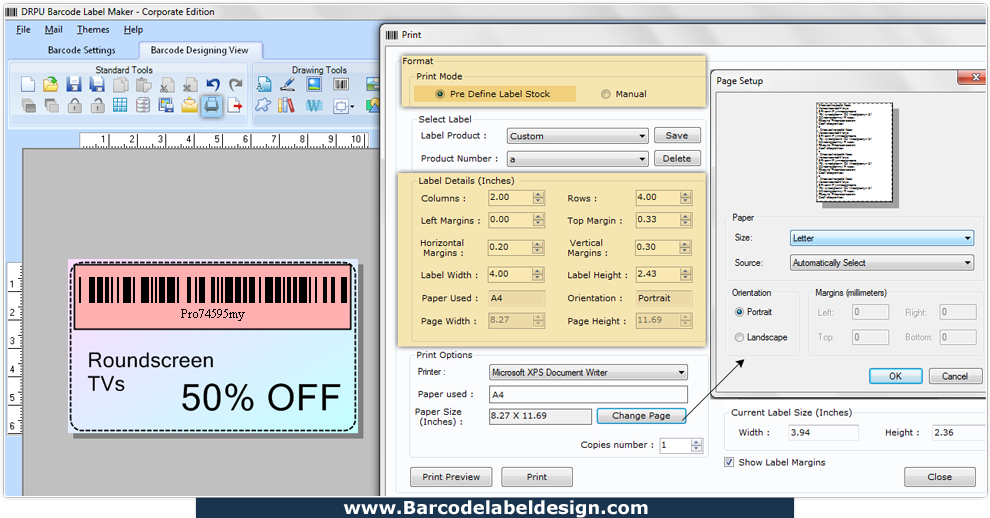Click the Save floppy disk icon
This screenshot has height=518, width=990.
coord(74,84)
